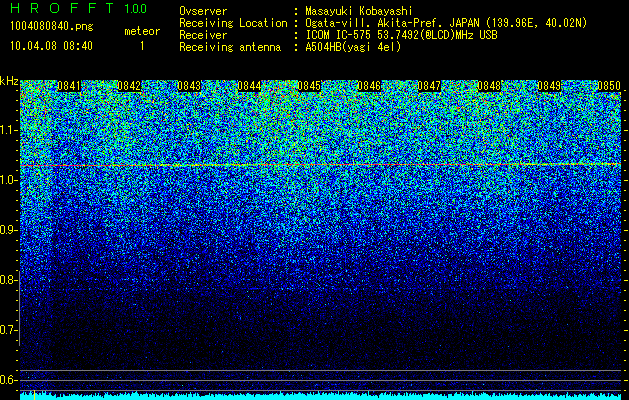Click the 0842 time marker
This screenshot has width=629, height=400.
coord(129,86)
